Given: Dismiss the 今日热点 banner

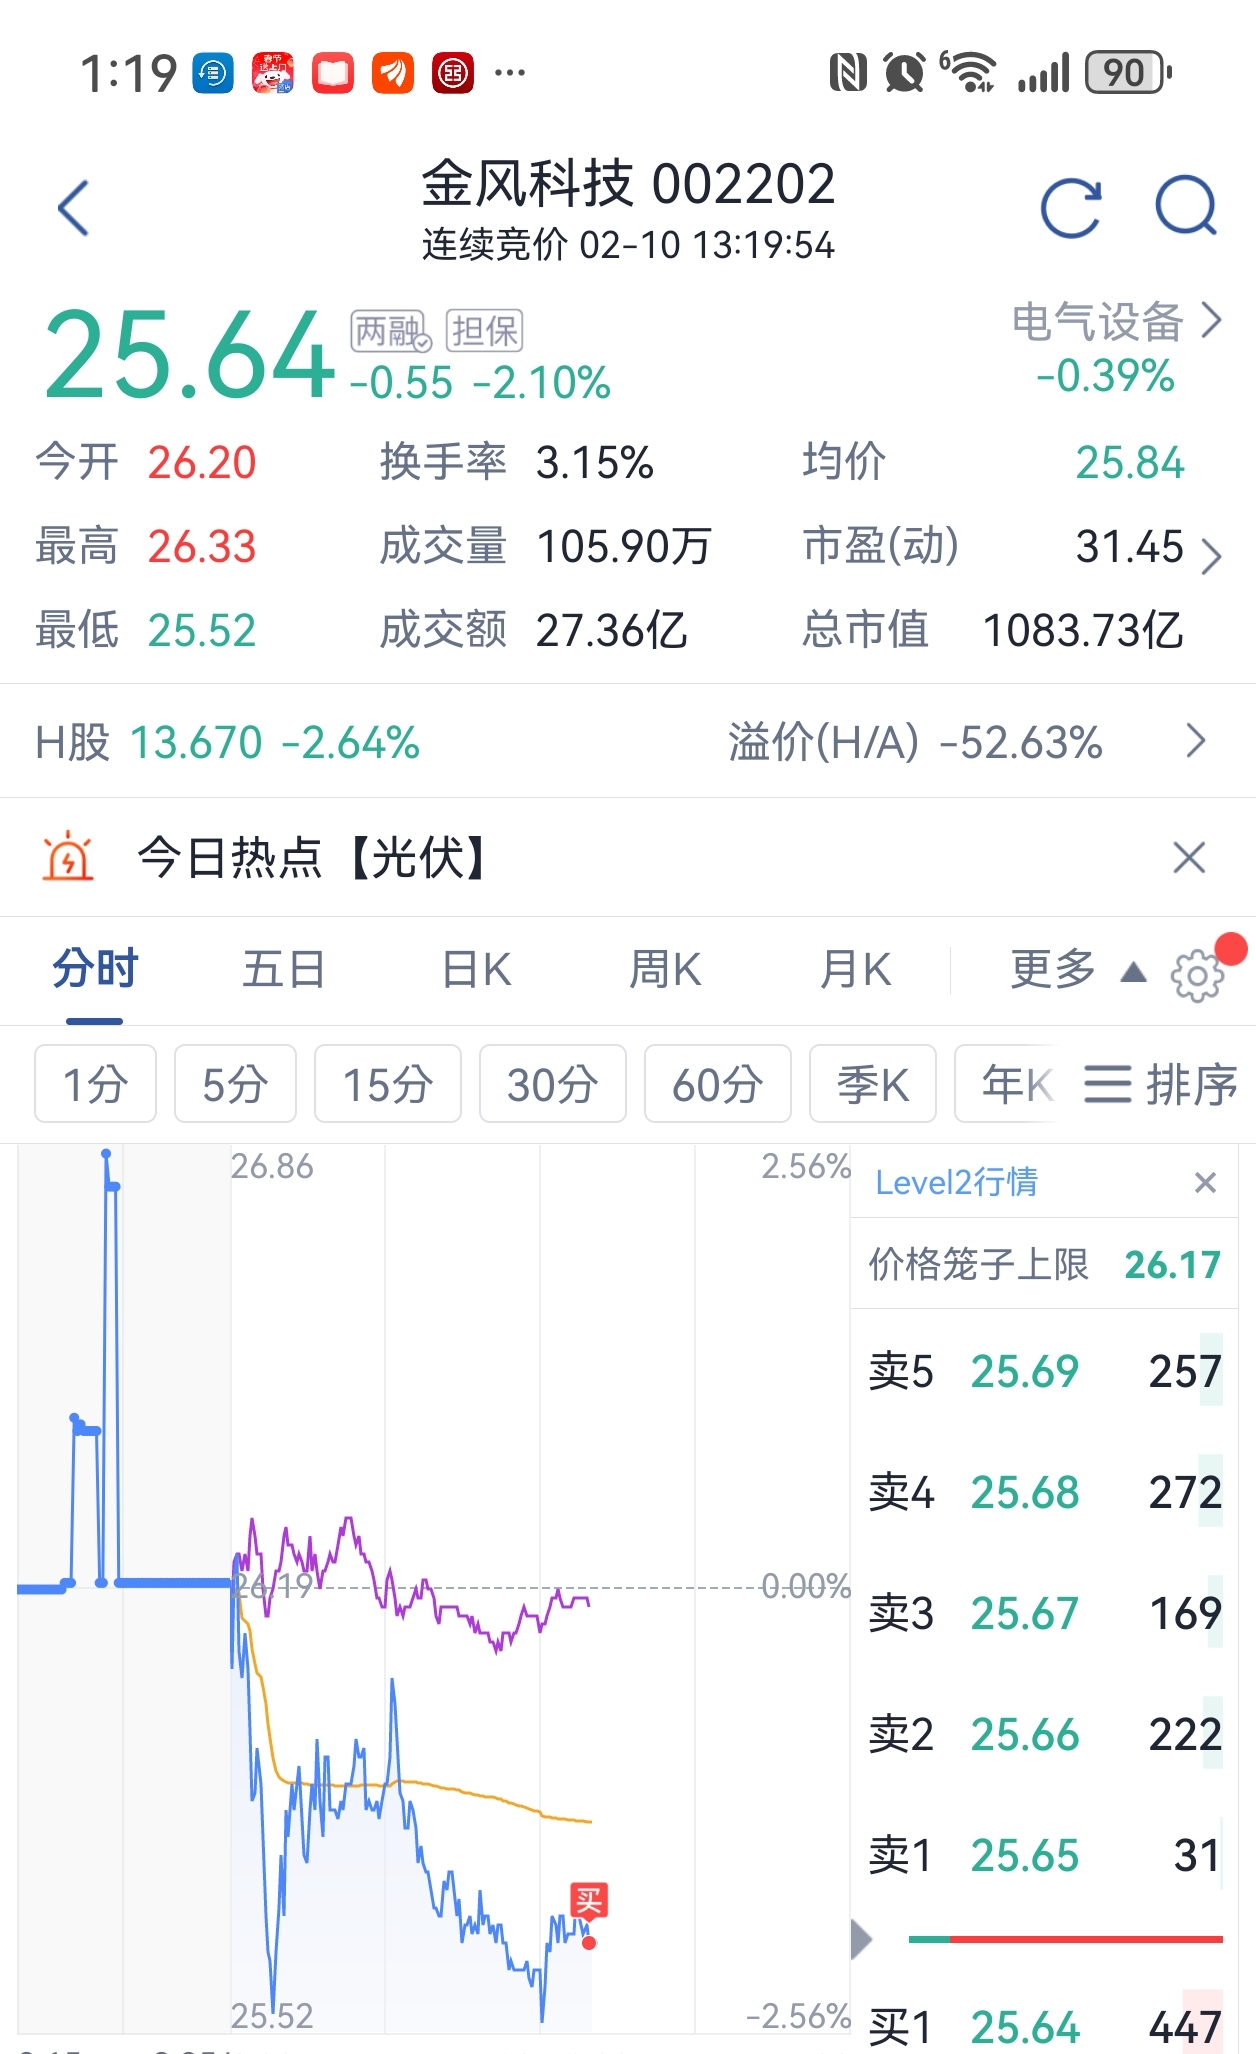Looking at the screenshot, I should pos(1189,857).
